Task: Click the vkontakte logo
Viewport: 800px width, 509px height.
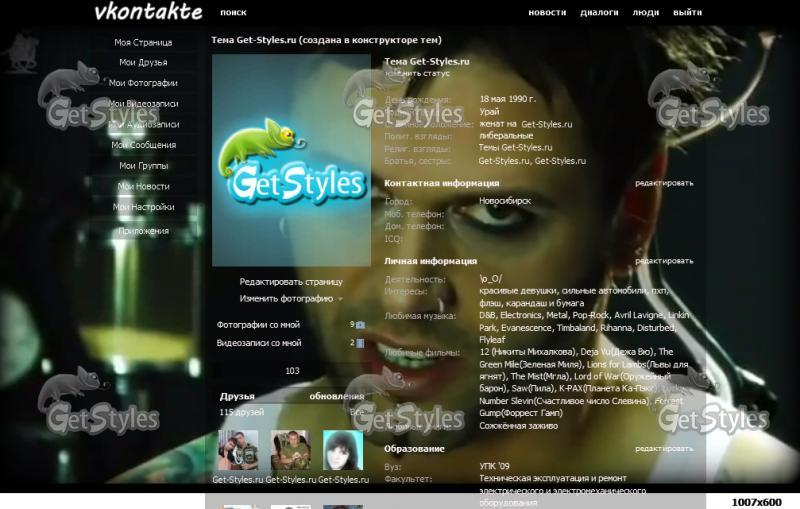Action: 147,12
